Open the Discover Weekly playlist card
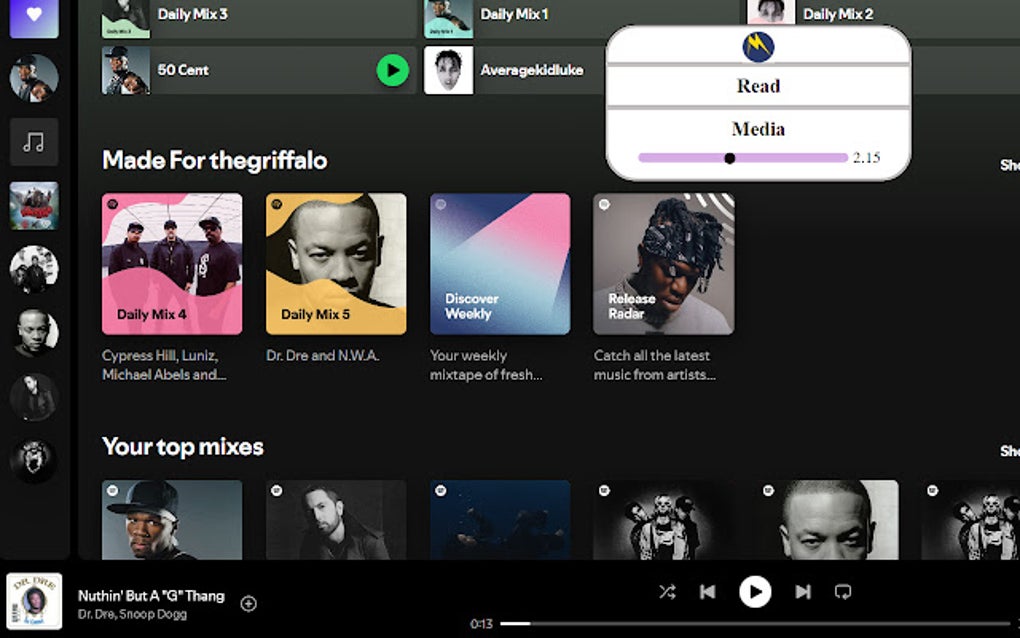The image size is (1020, 638). coord(500,263)
